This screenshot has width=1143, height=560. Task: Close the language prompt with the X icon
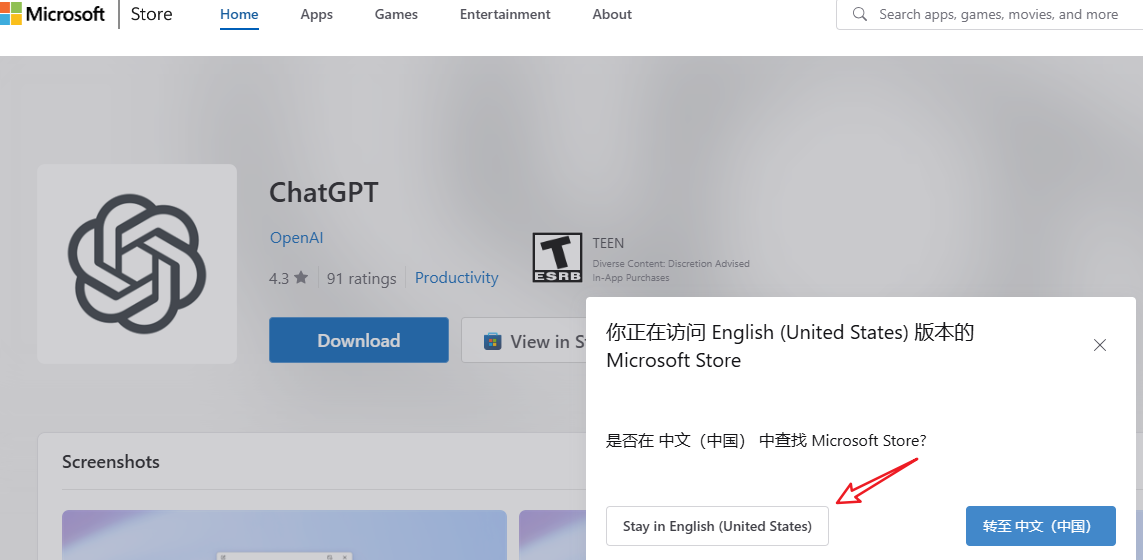(1100, 345)
